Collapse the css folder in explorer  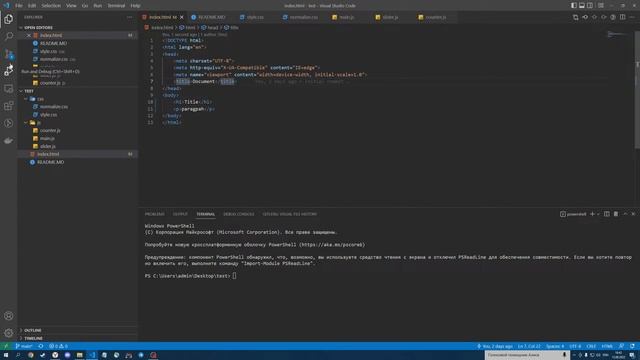pos(78,99)
